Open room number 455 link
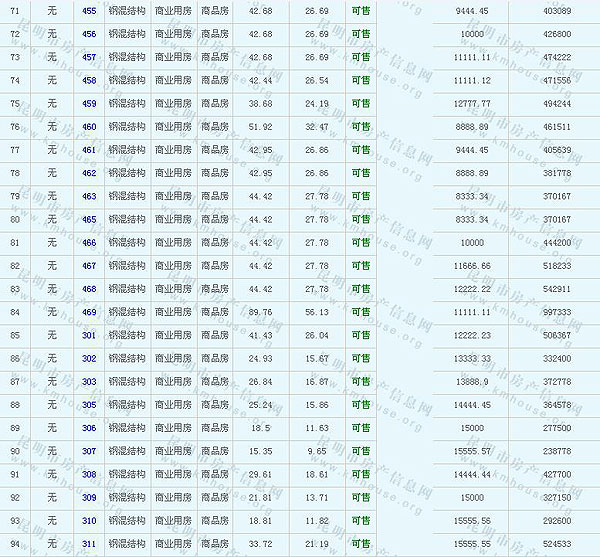 [90, 11]
